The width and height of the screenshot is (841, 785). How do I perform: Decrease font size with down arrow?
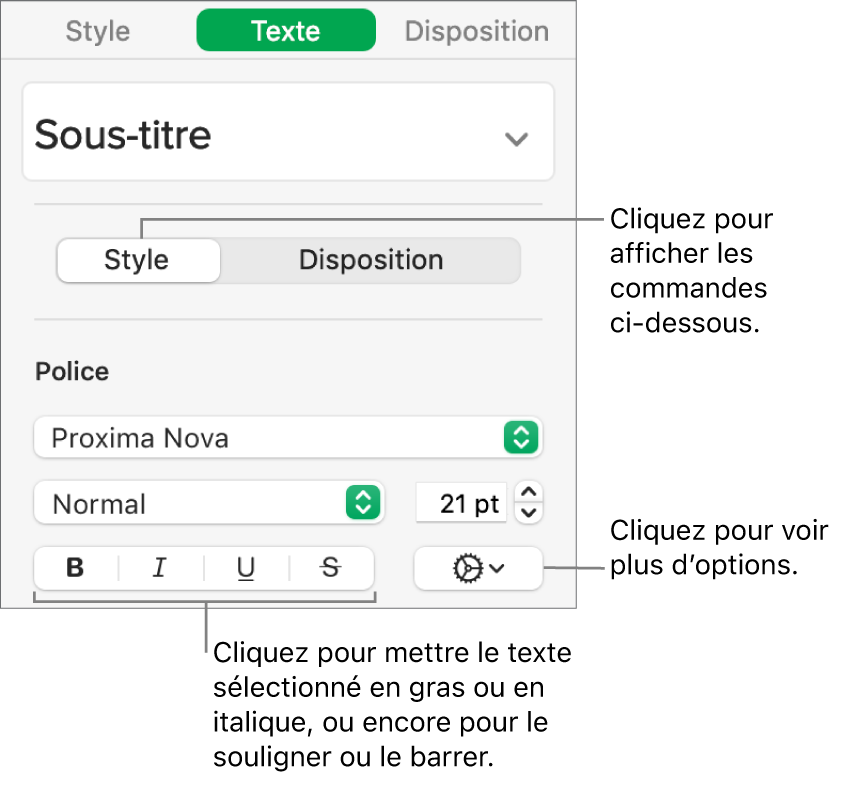[529, 513]
